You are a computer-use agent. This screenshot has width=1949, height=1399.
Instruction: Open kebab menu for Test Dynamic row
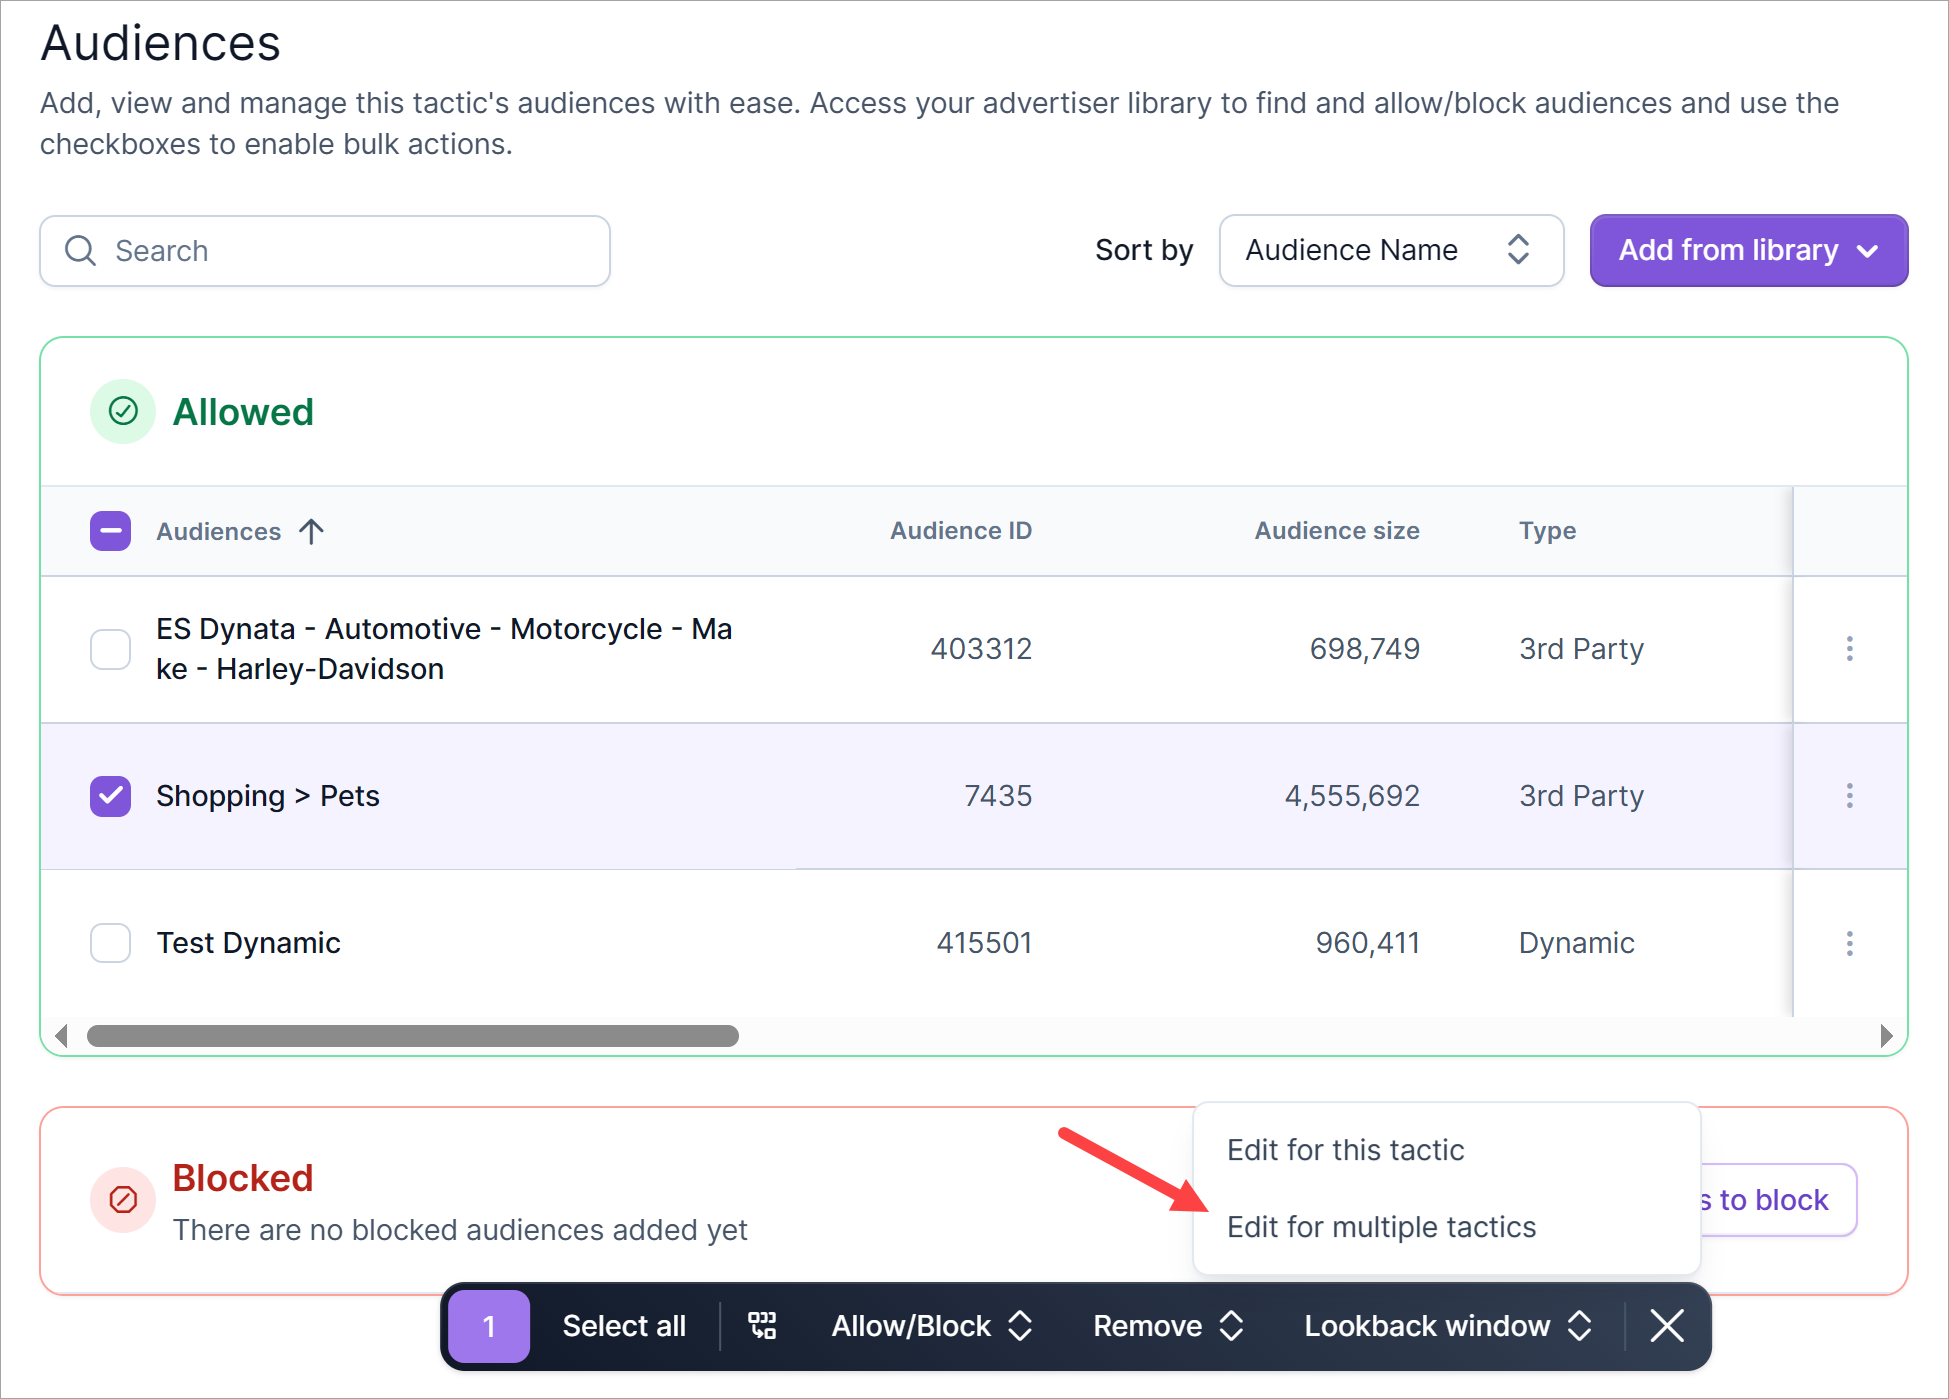coord(1849,943)
